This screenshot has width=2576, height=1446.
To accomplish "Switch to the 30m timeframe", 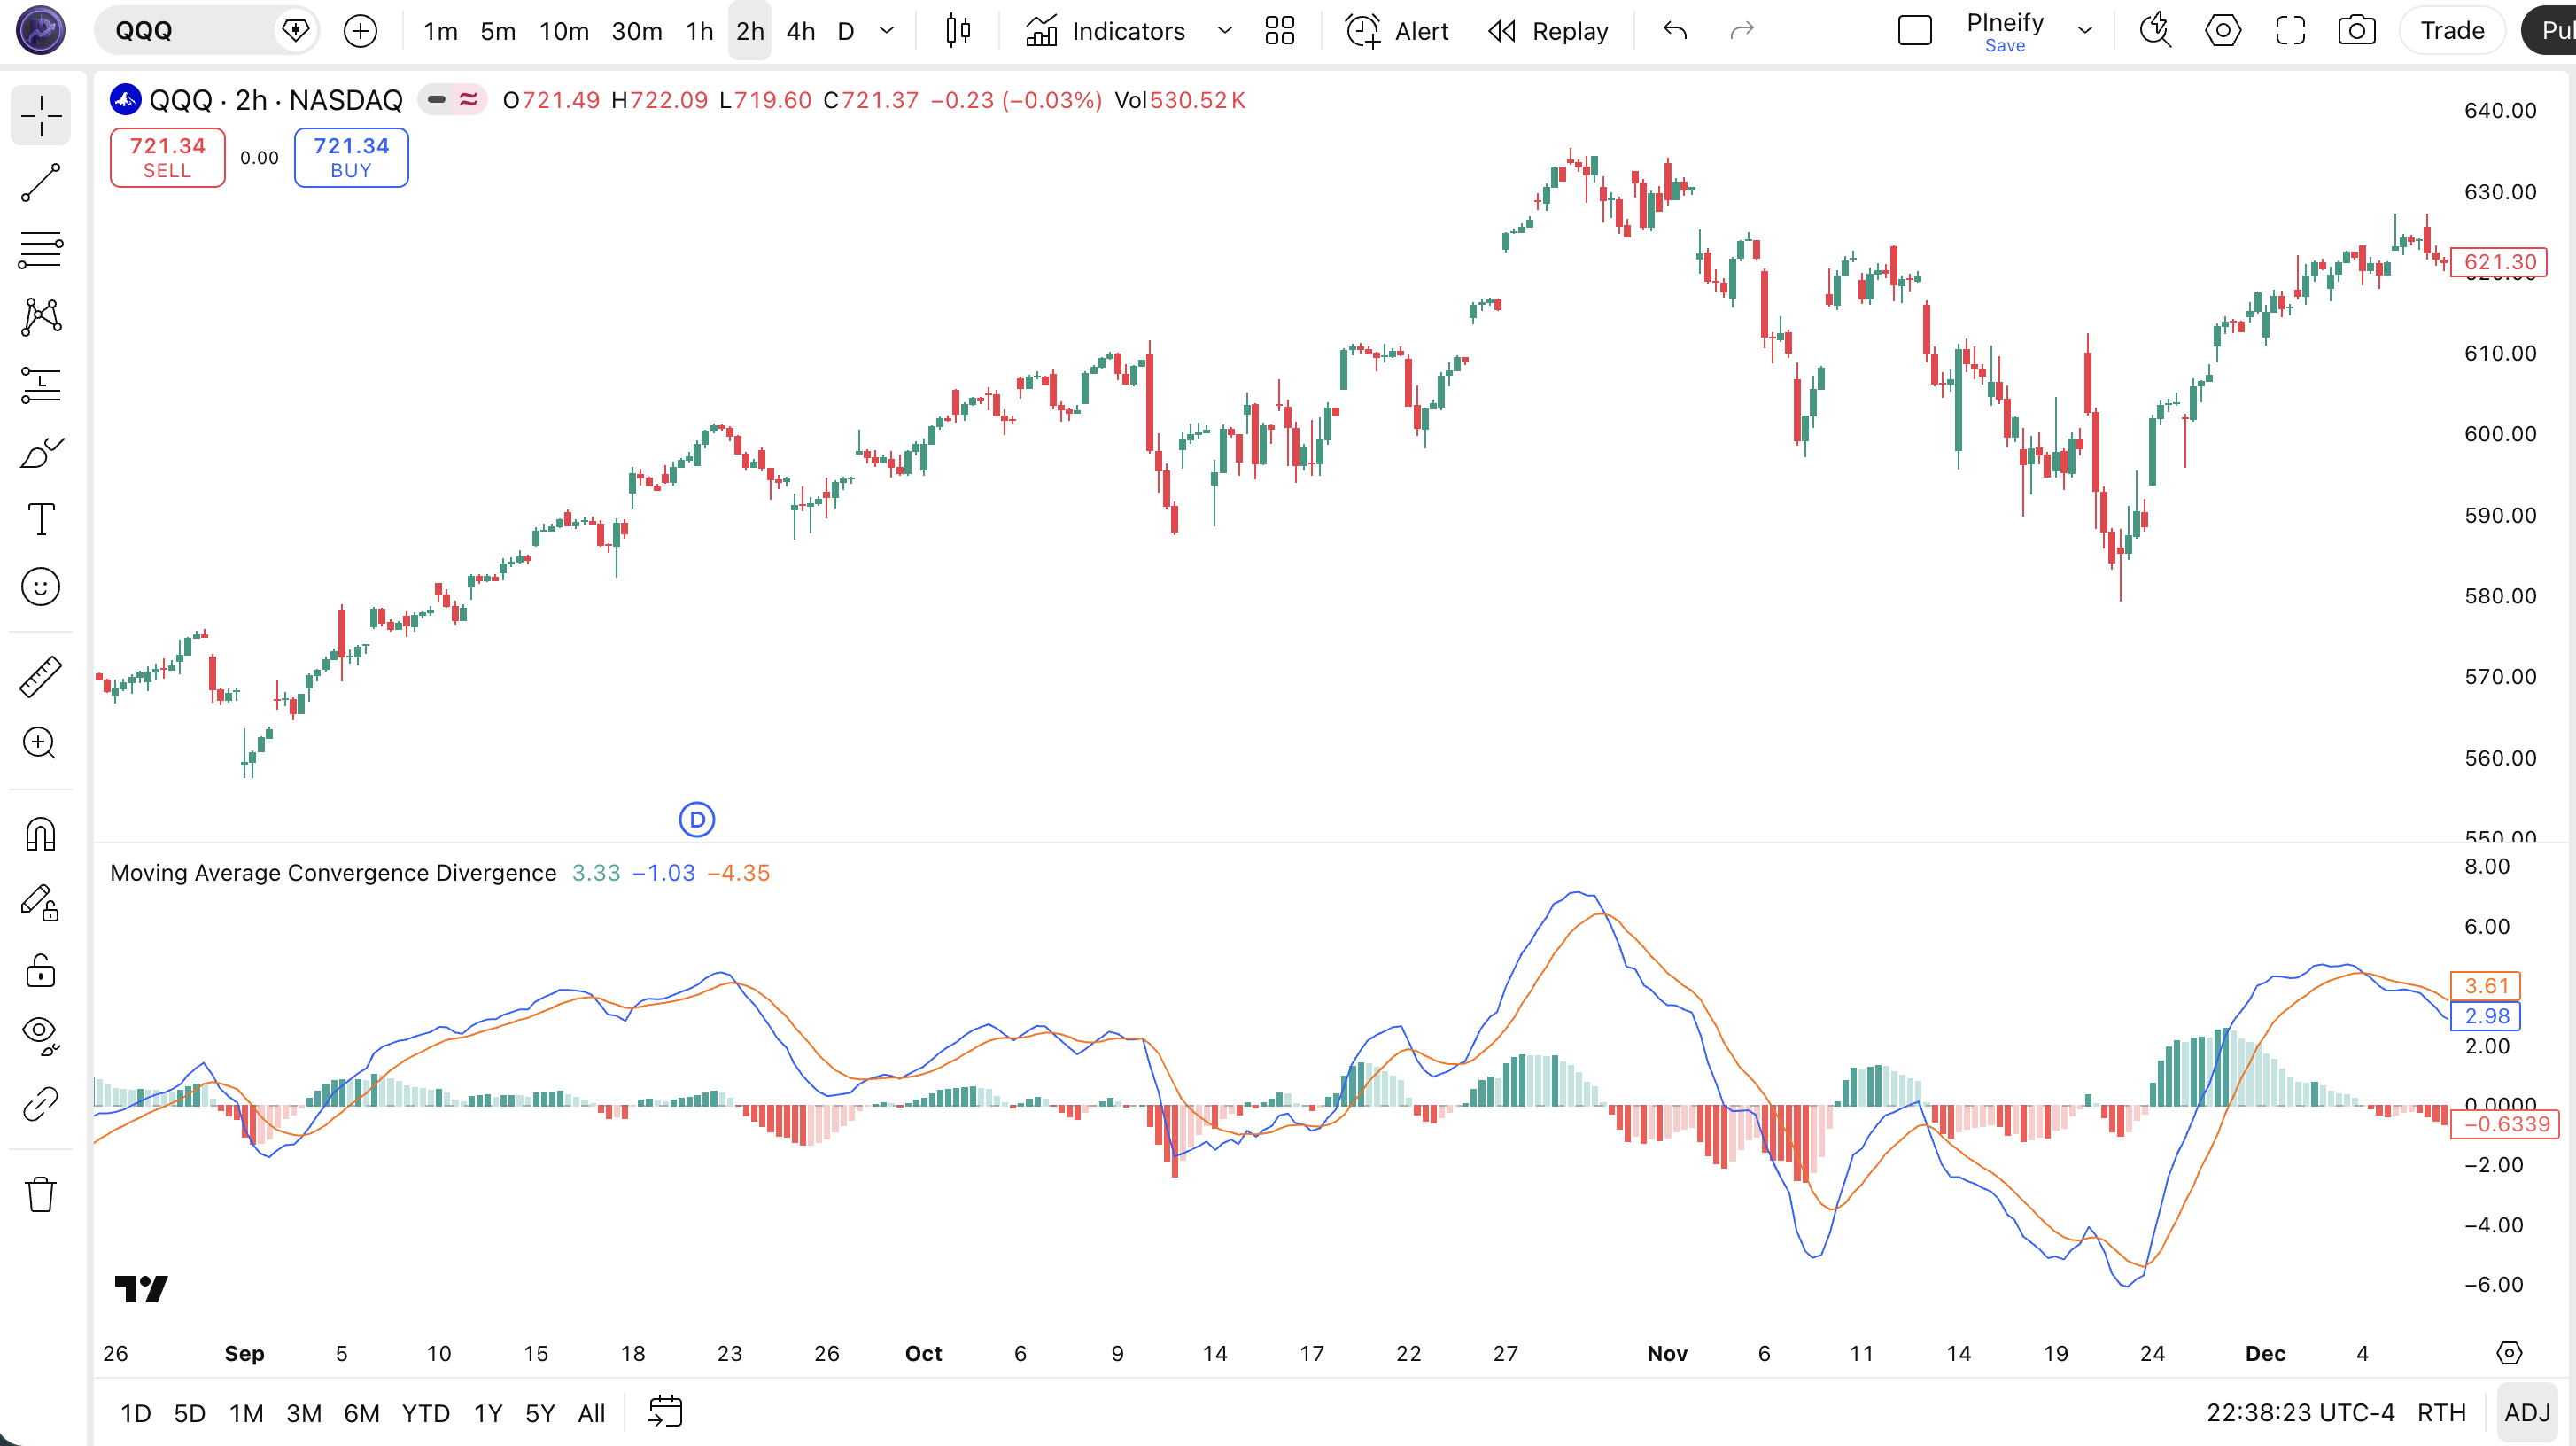I will tap(637, 31).
